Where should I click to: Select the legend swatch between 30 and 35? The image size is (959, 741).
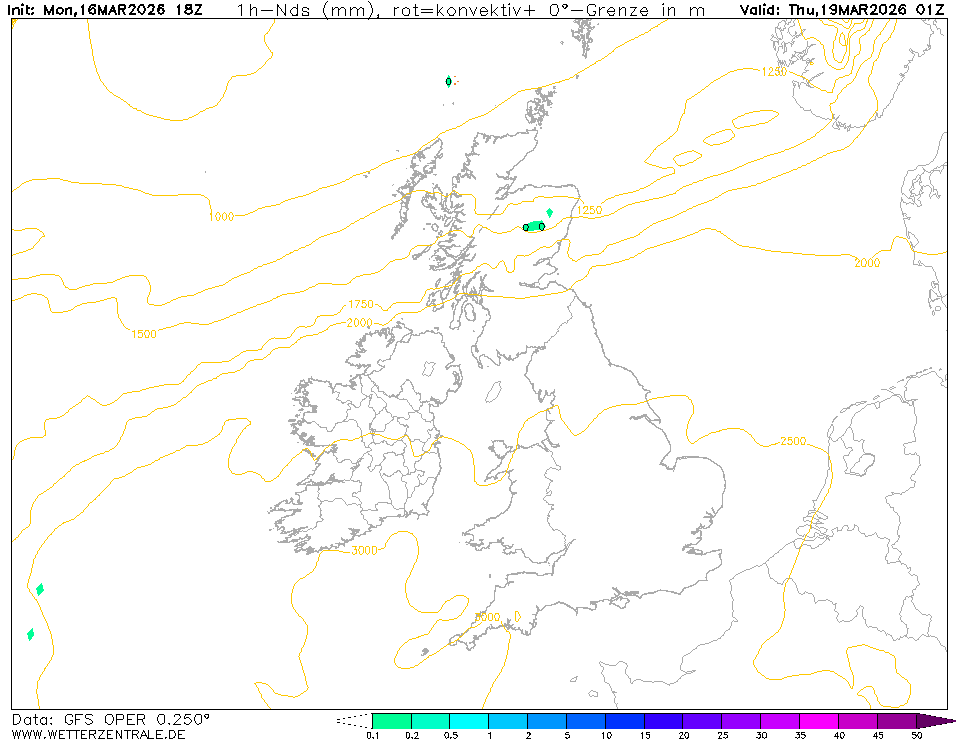point(779,721)
